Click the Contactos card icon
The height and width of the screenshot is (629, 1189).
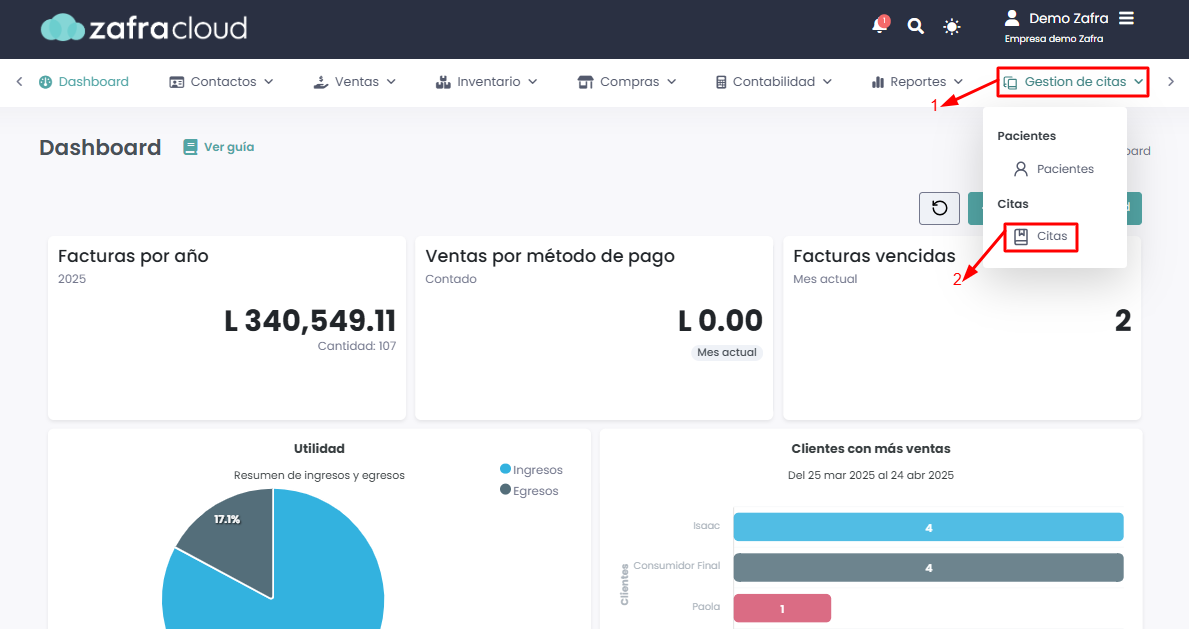(x=177, y=82)
